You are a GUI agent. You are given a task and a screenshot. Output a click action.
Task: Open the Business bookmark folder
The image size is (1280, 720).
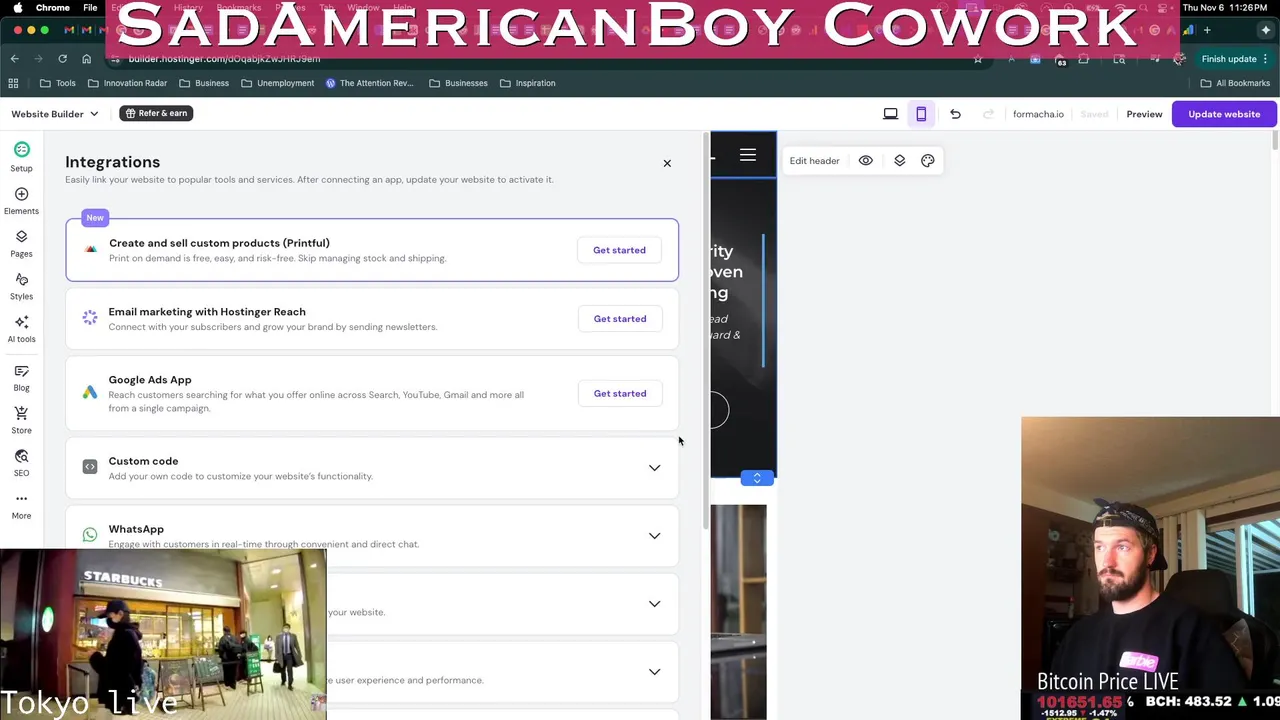click(x=203, y=83)
